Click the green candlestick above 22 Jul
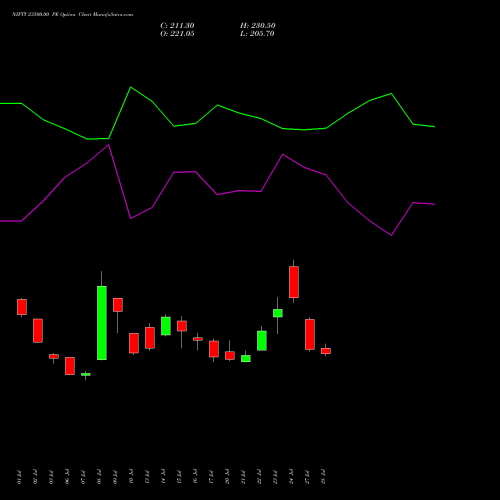Viewport: 500px width, 500px height. (x=262, y=341)
